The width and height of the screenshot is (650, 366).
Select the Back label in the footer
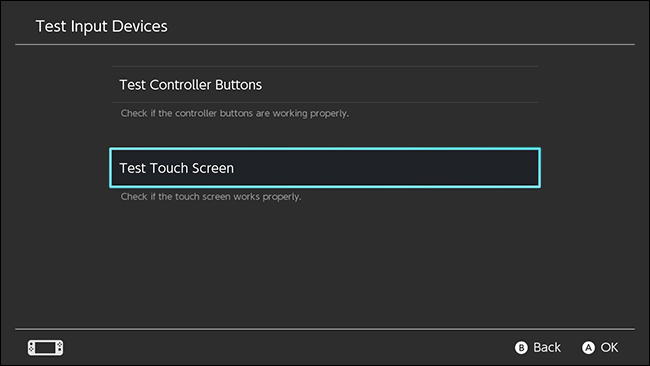(x=547, y=347)
